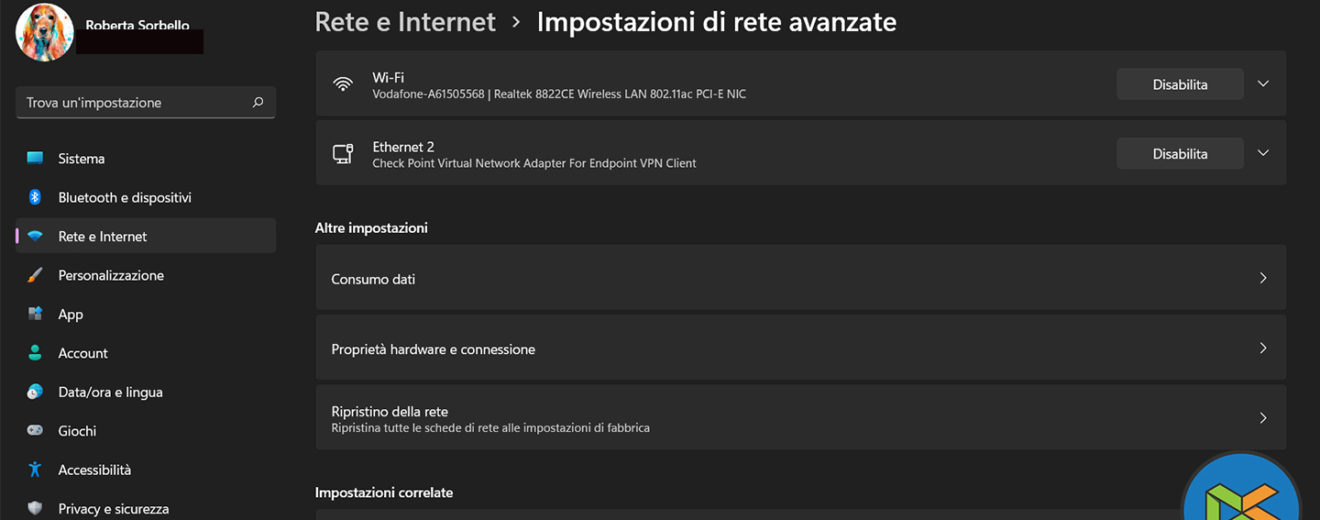Viewport: 1320px width, 520px height.
Task: Disable the Ethernet 2 adapter
Action: click(x=1179, y=154)
